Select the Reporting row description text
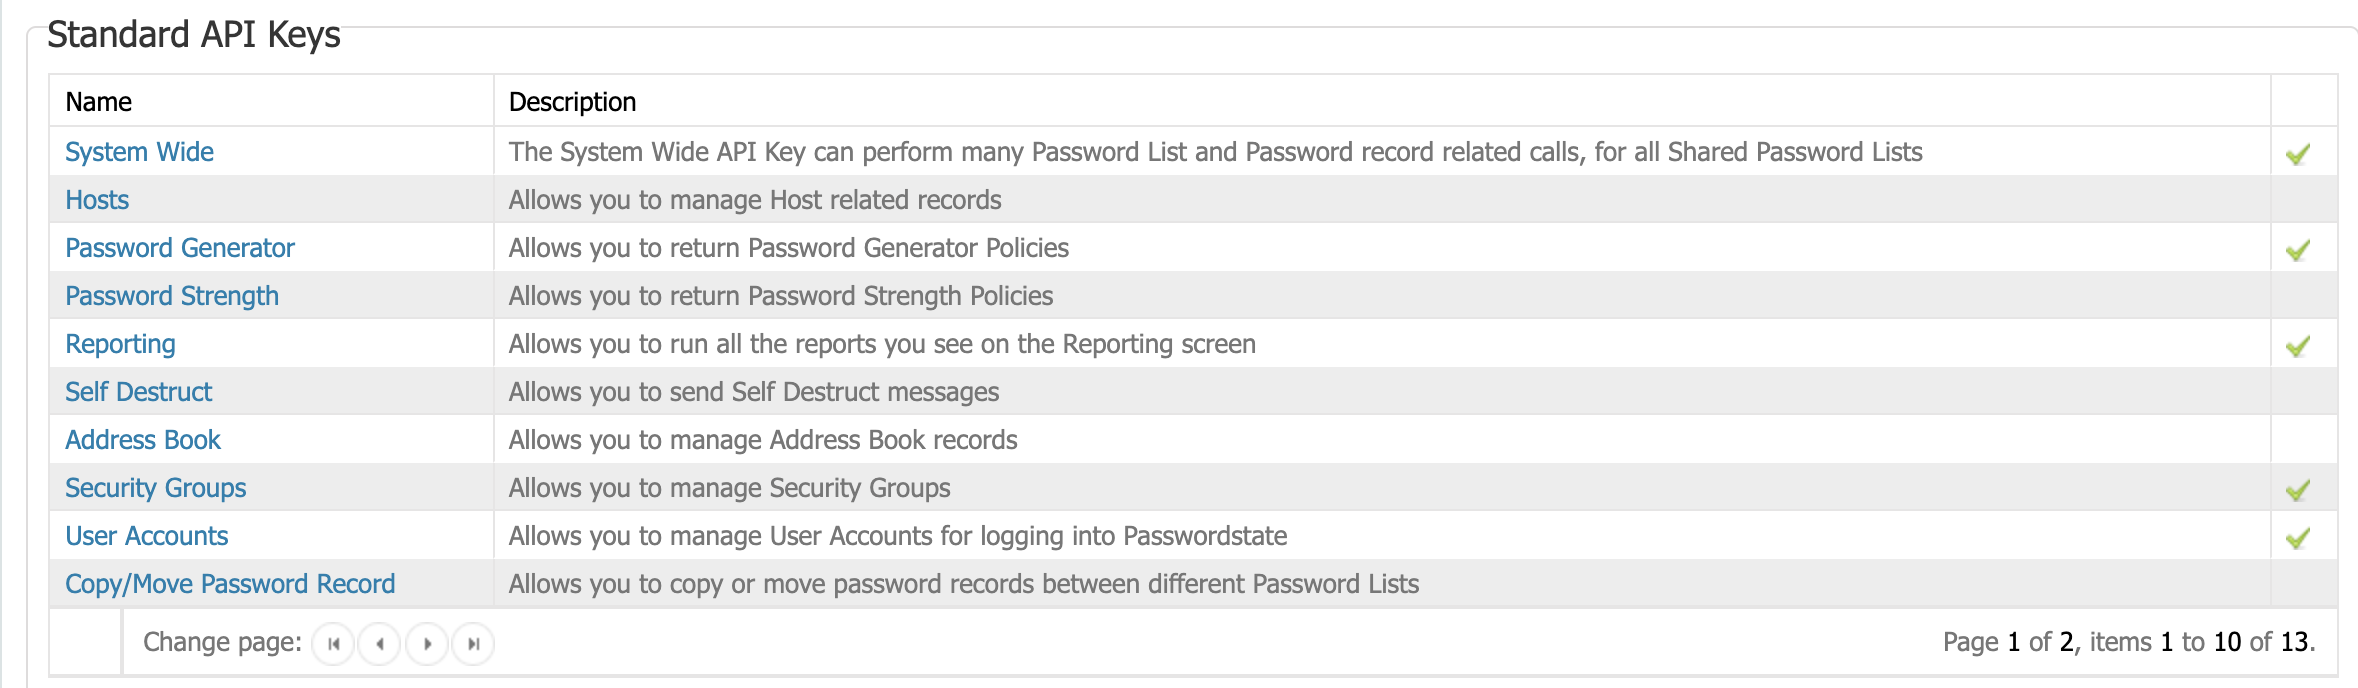 884,344
